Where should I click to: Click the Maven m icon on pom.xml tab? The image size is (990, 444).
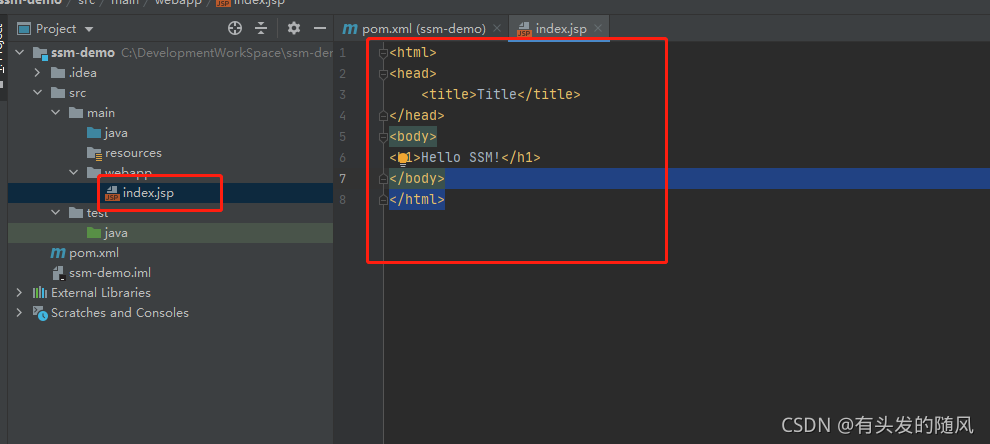350,29
